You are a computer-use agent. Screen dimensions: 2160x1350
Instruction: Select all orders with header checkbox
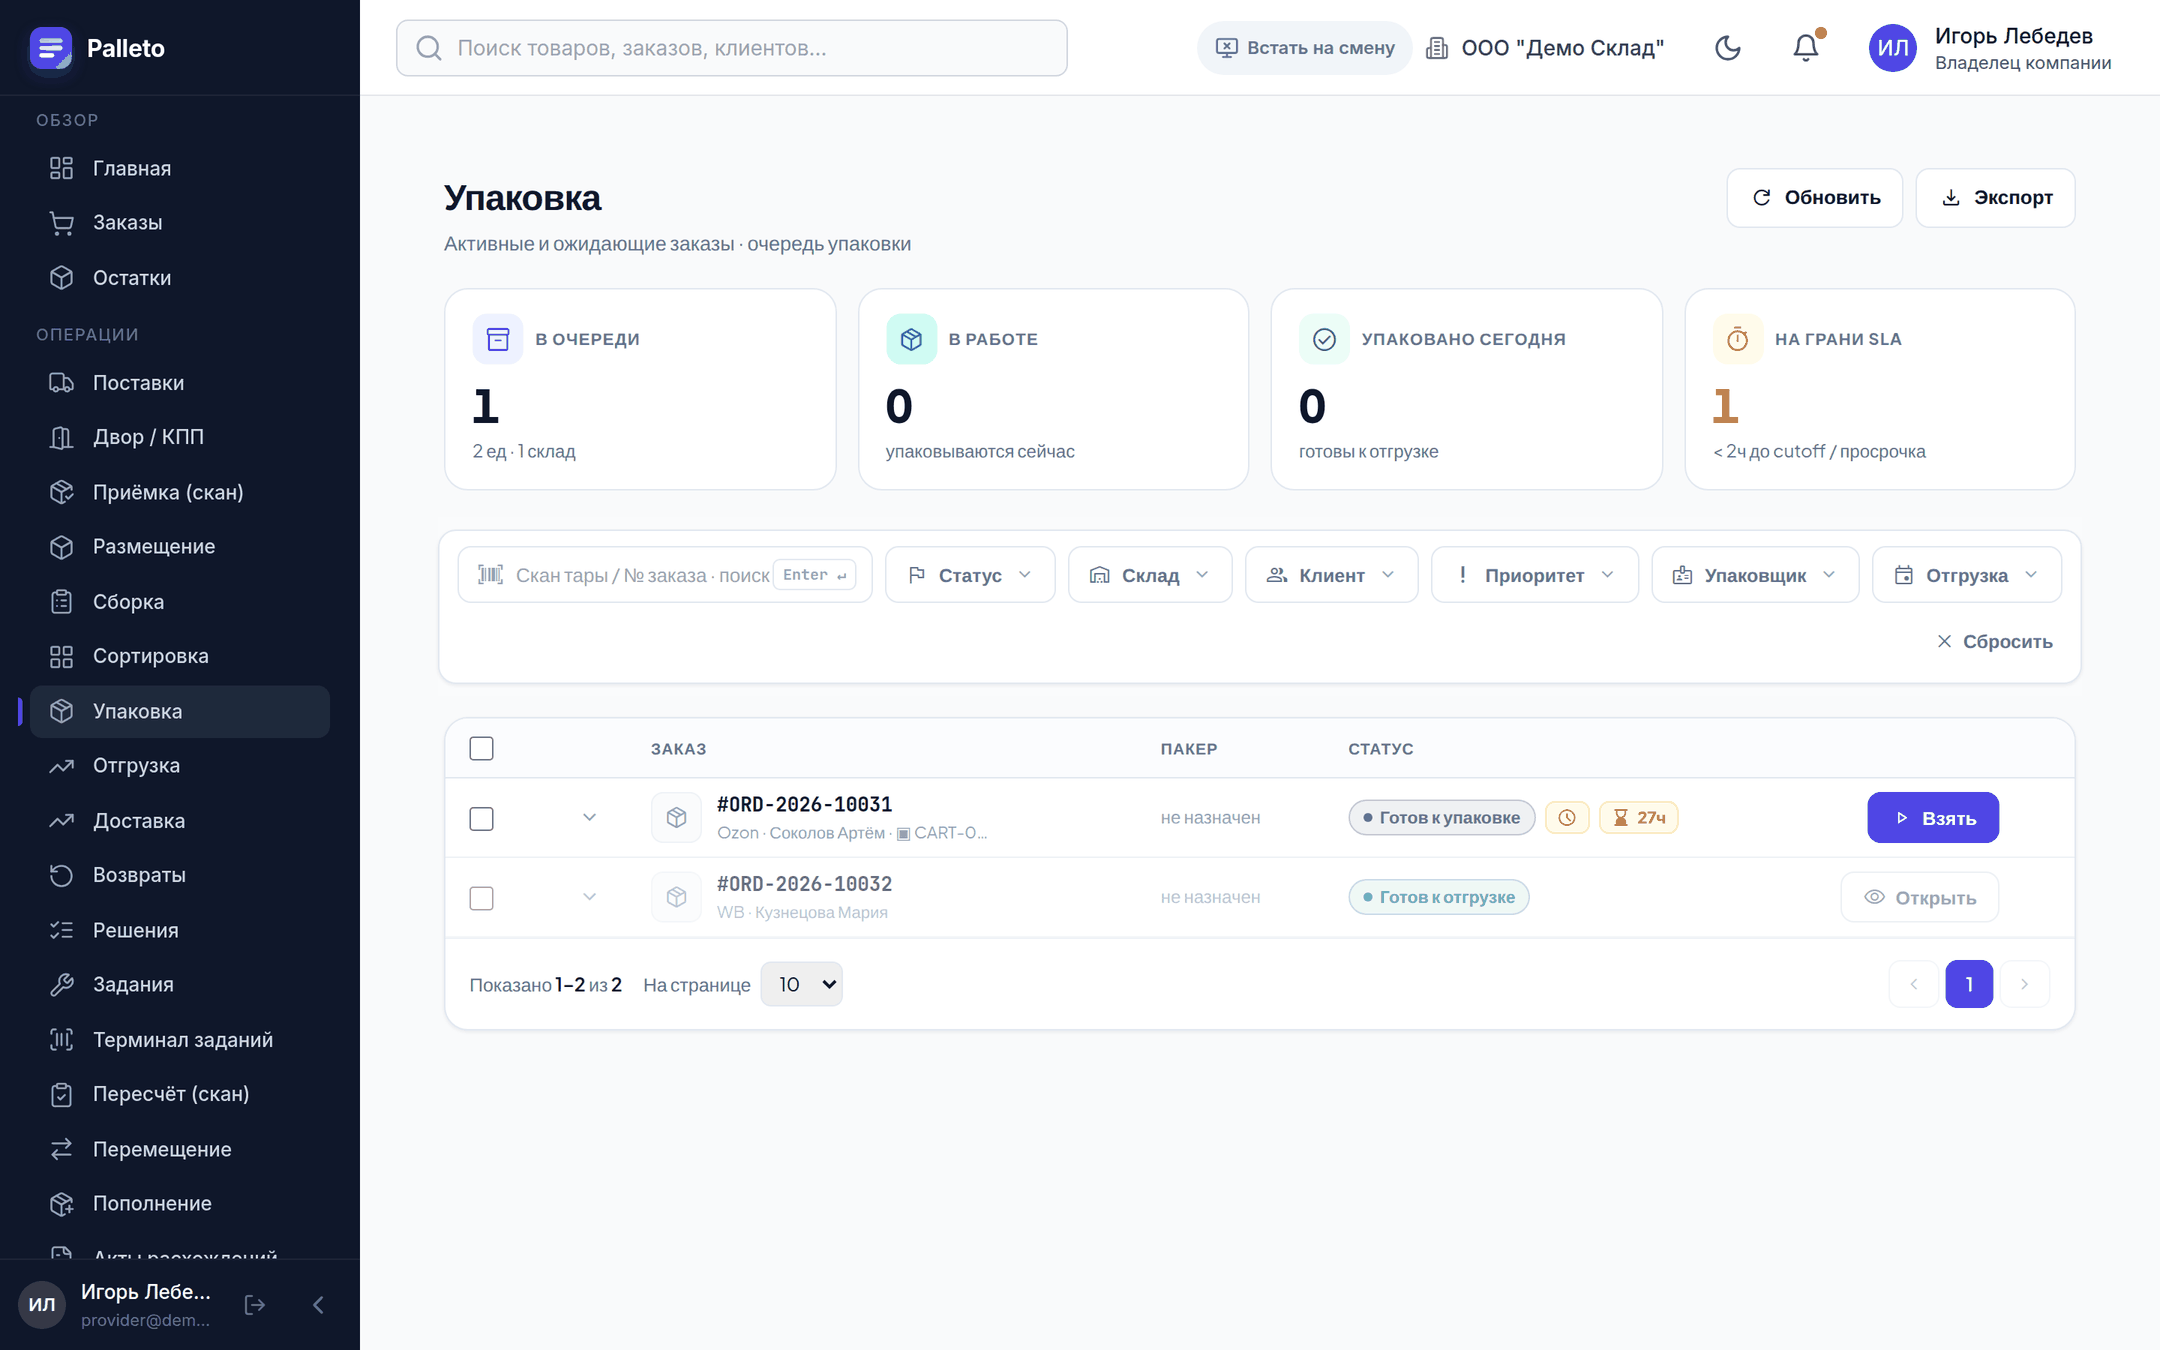(481, 748)
